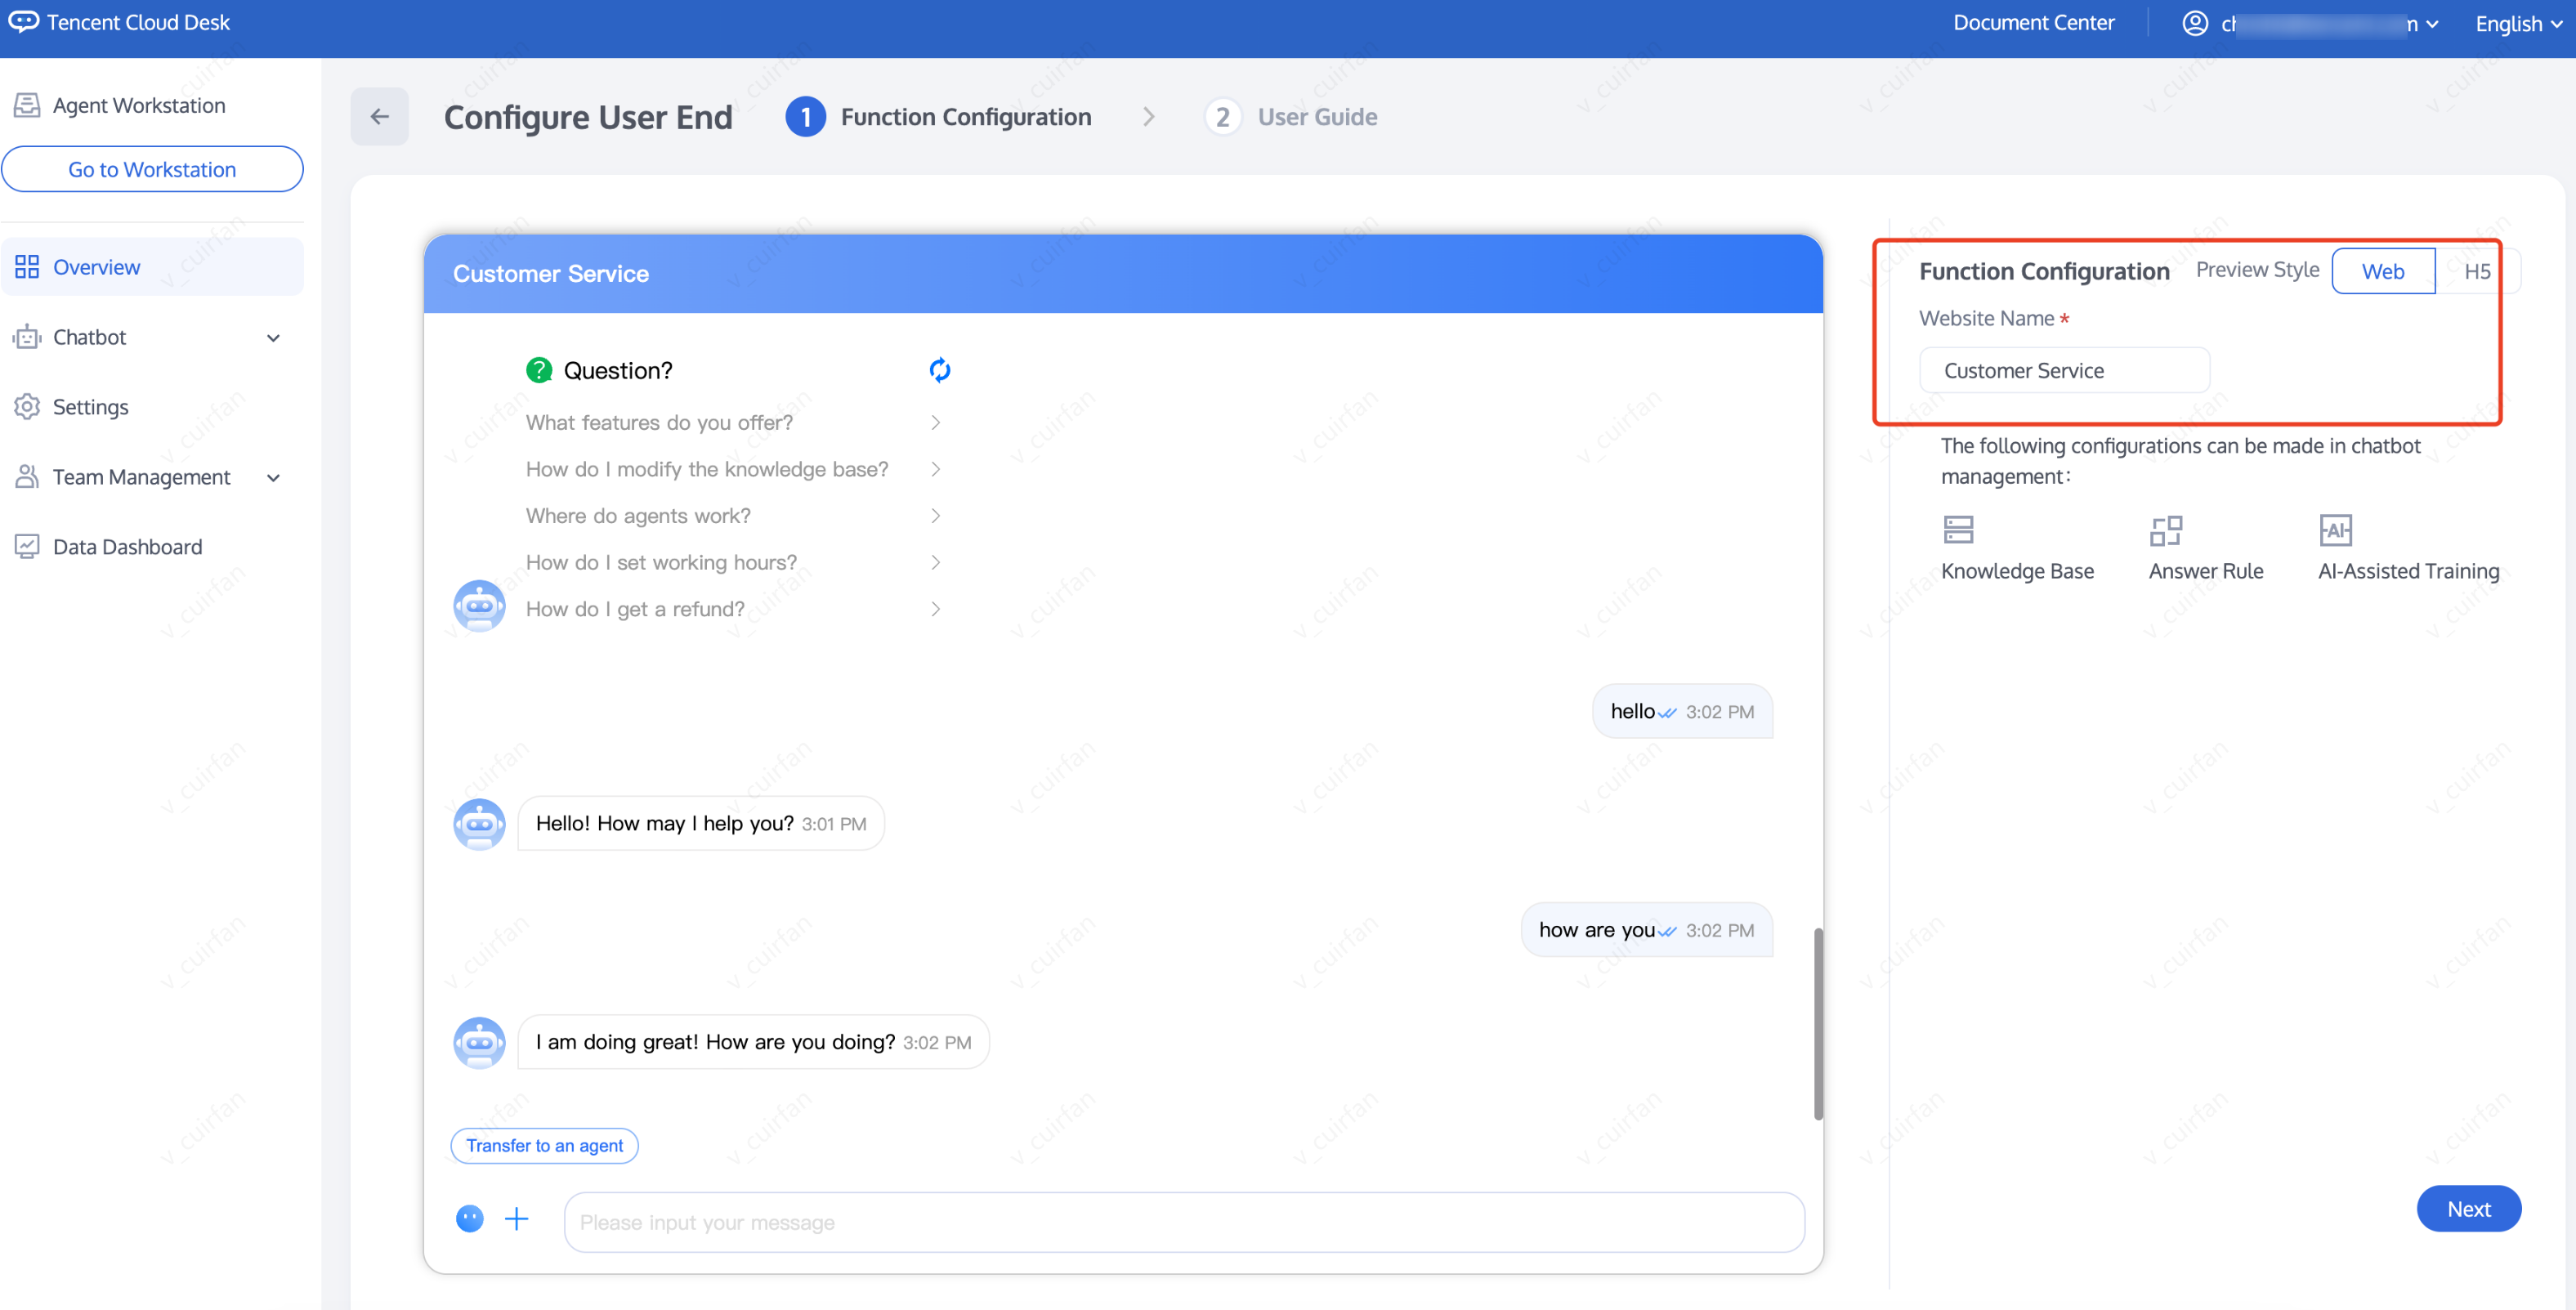
Task: Refresh the suggested questions list
Action: (x=939, y=370)
